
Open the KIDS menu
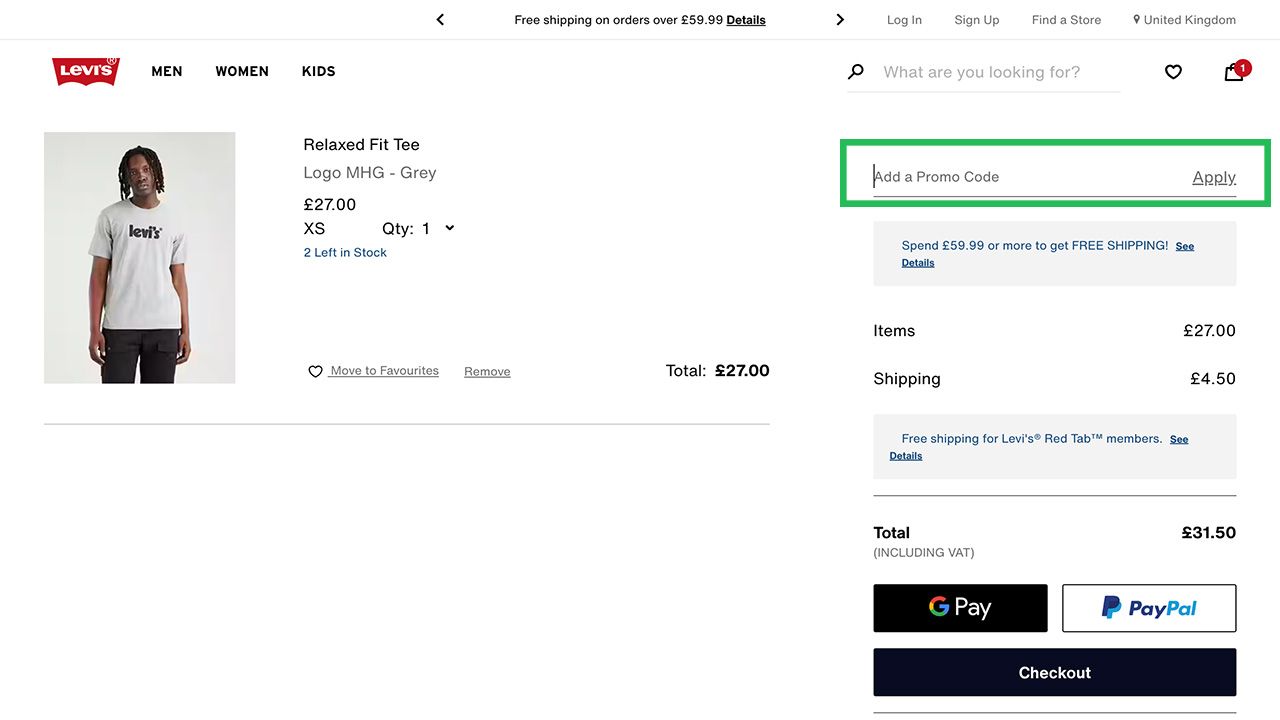tap(318, 71)
